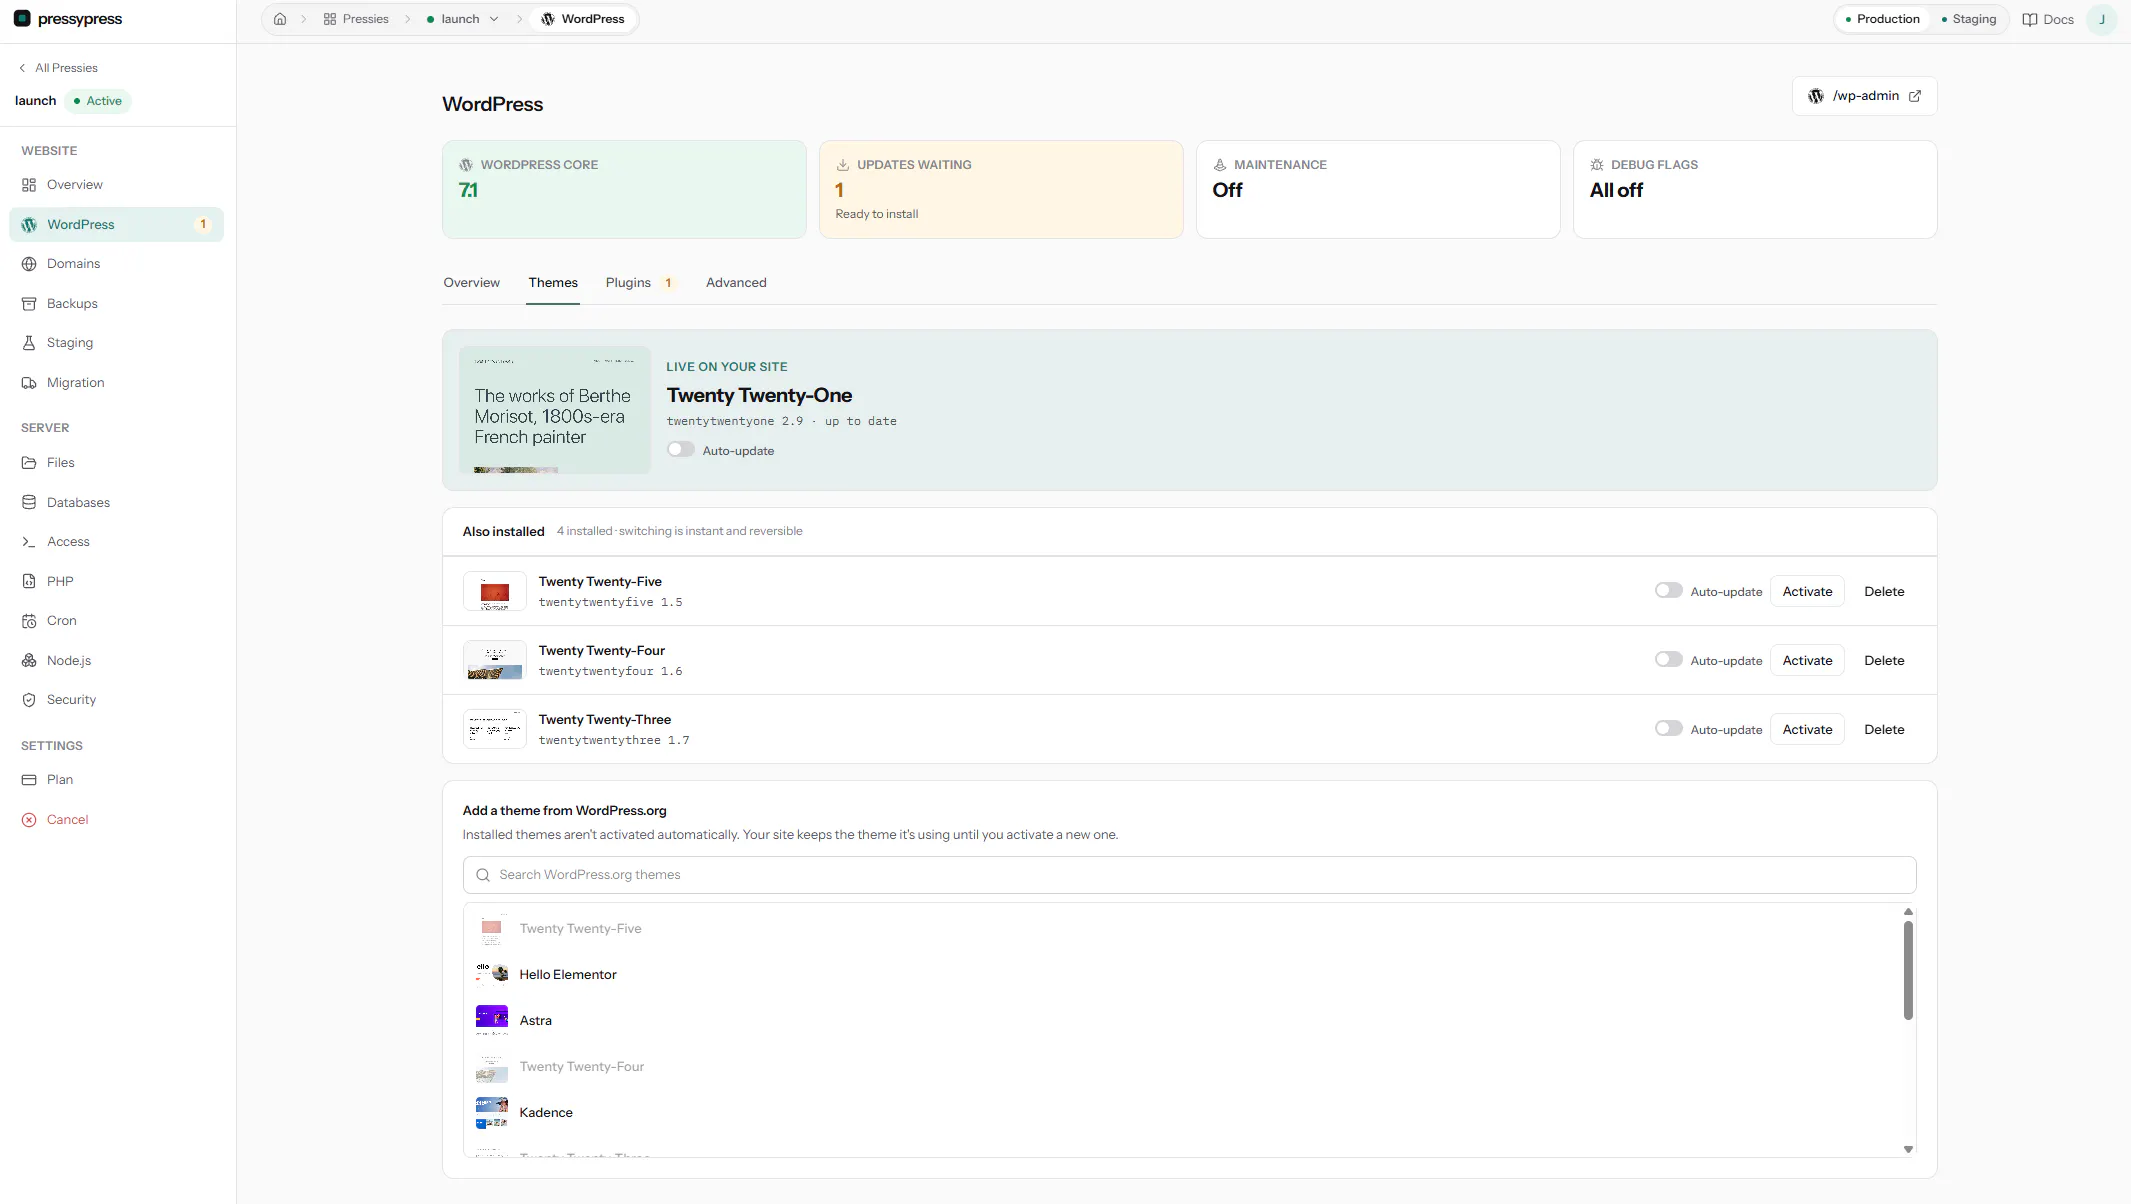The height and width of the screenshot is (1204, 2131).
Task: Enable auto-update for Twenty Twenty-Four
Action: coord(1669,660)
